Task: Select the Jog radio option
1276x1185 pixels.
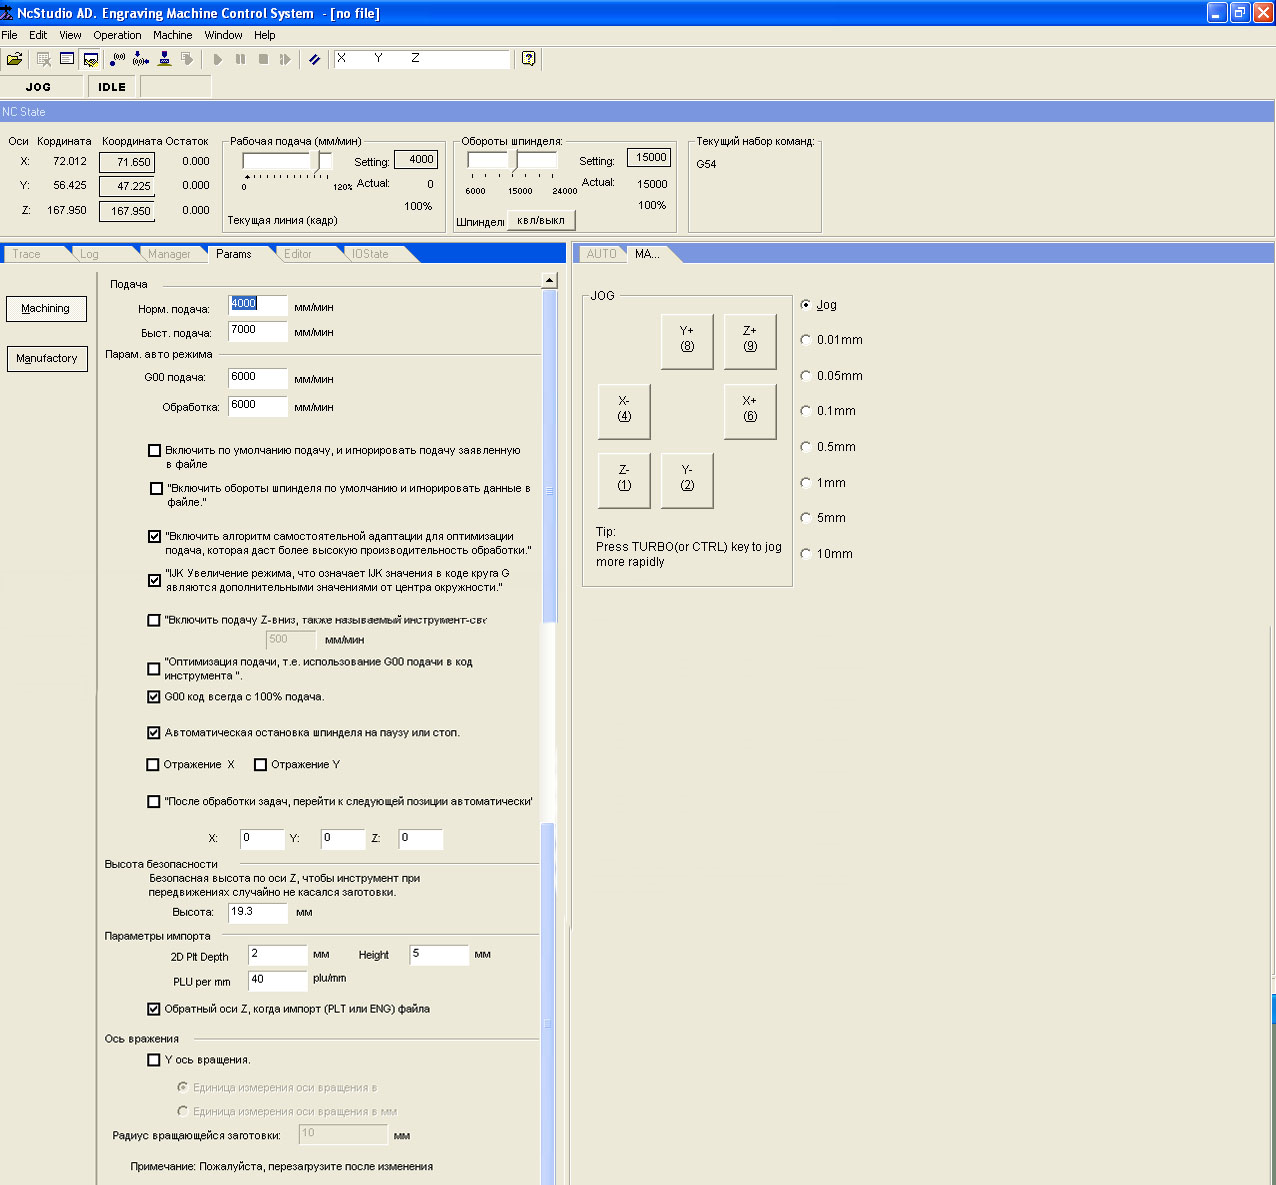Action: point(806,305)
